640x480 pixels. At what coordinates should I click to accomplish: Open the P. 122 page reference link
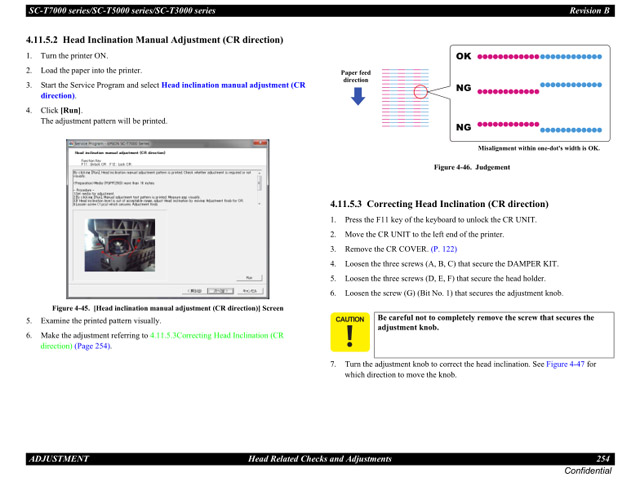coord(442,248)
